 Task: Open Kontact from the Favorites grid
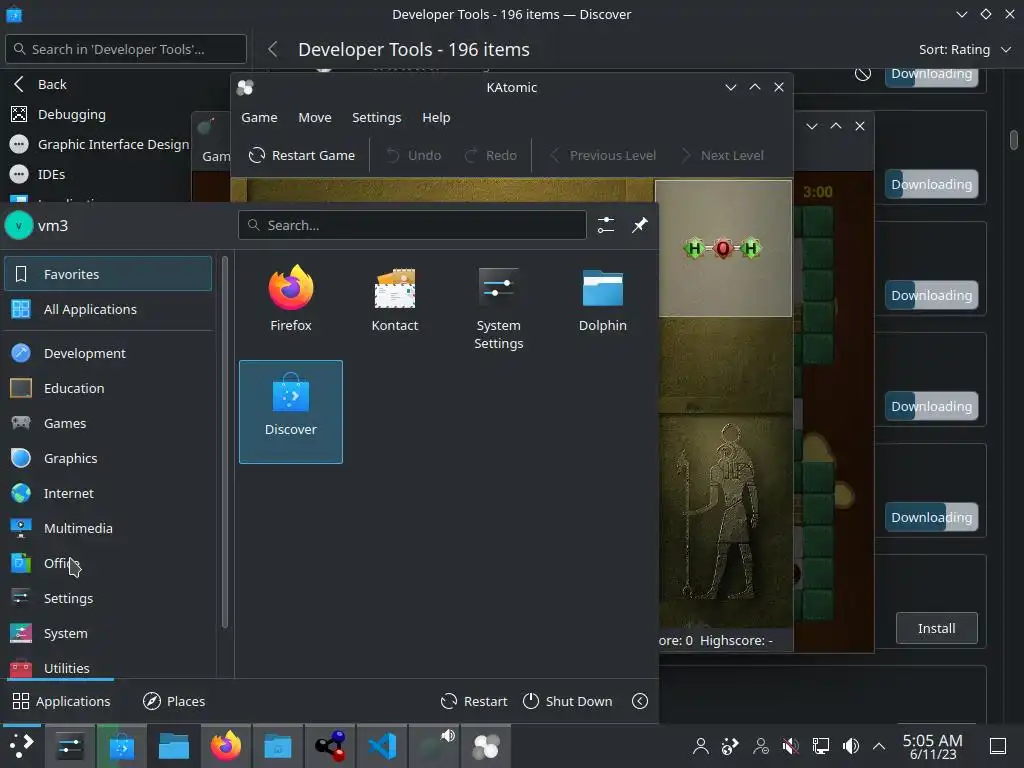pyautogui.click(x=394, y=298)
